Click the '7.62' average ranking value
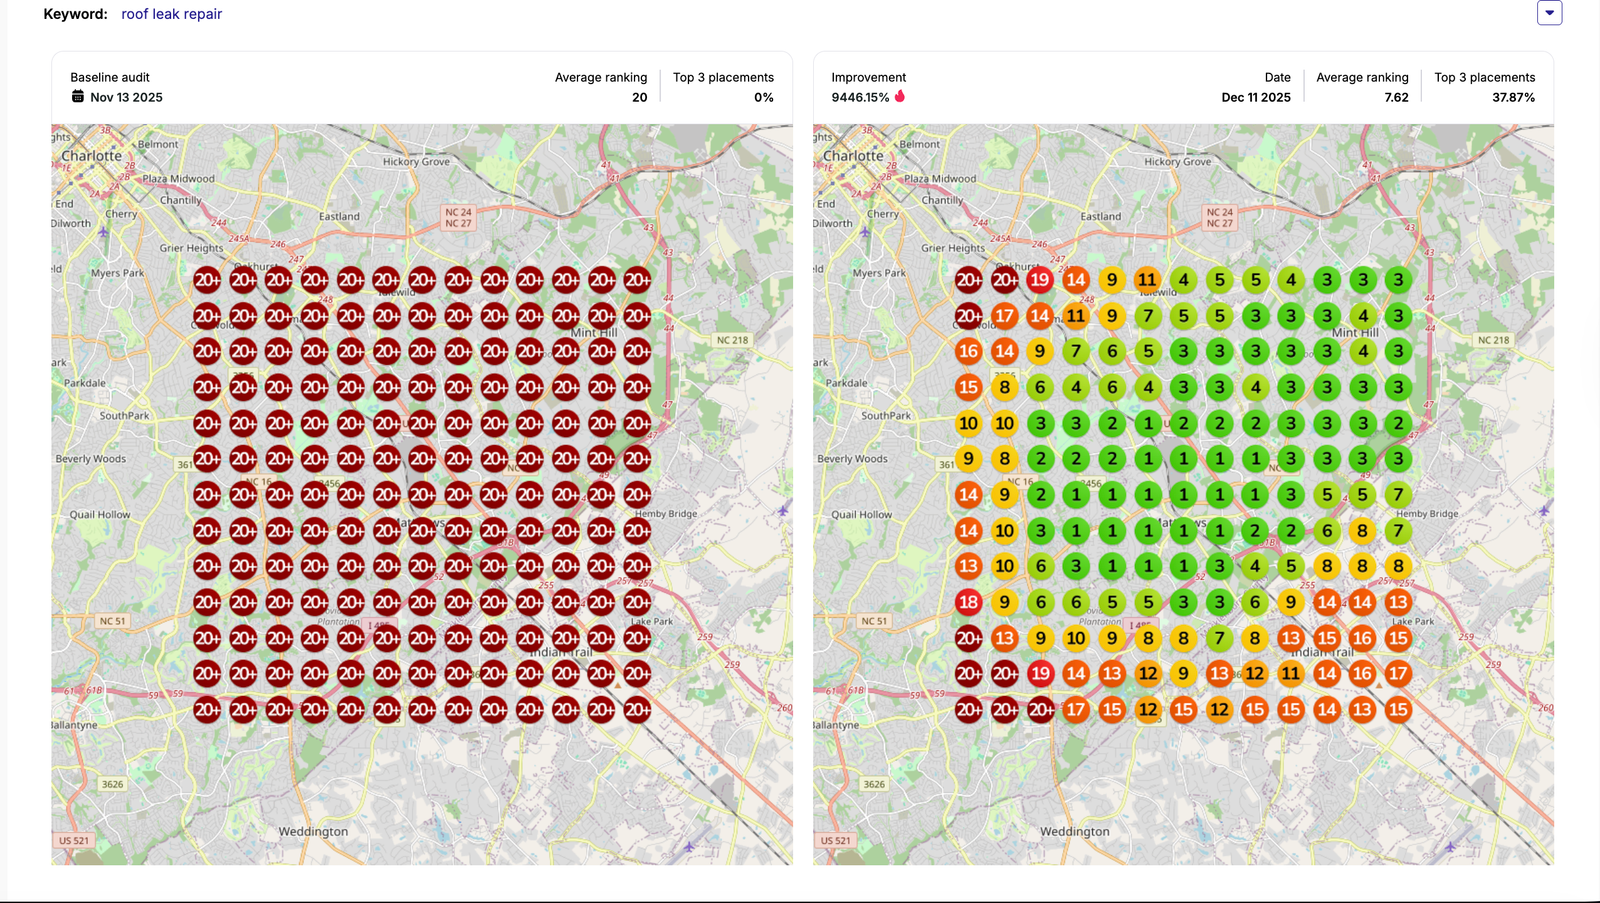The height and width of the screenshot is (903, 1600). [1396, 97]
